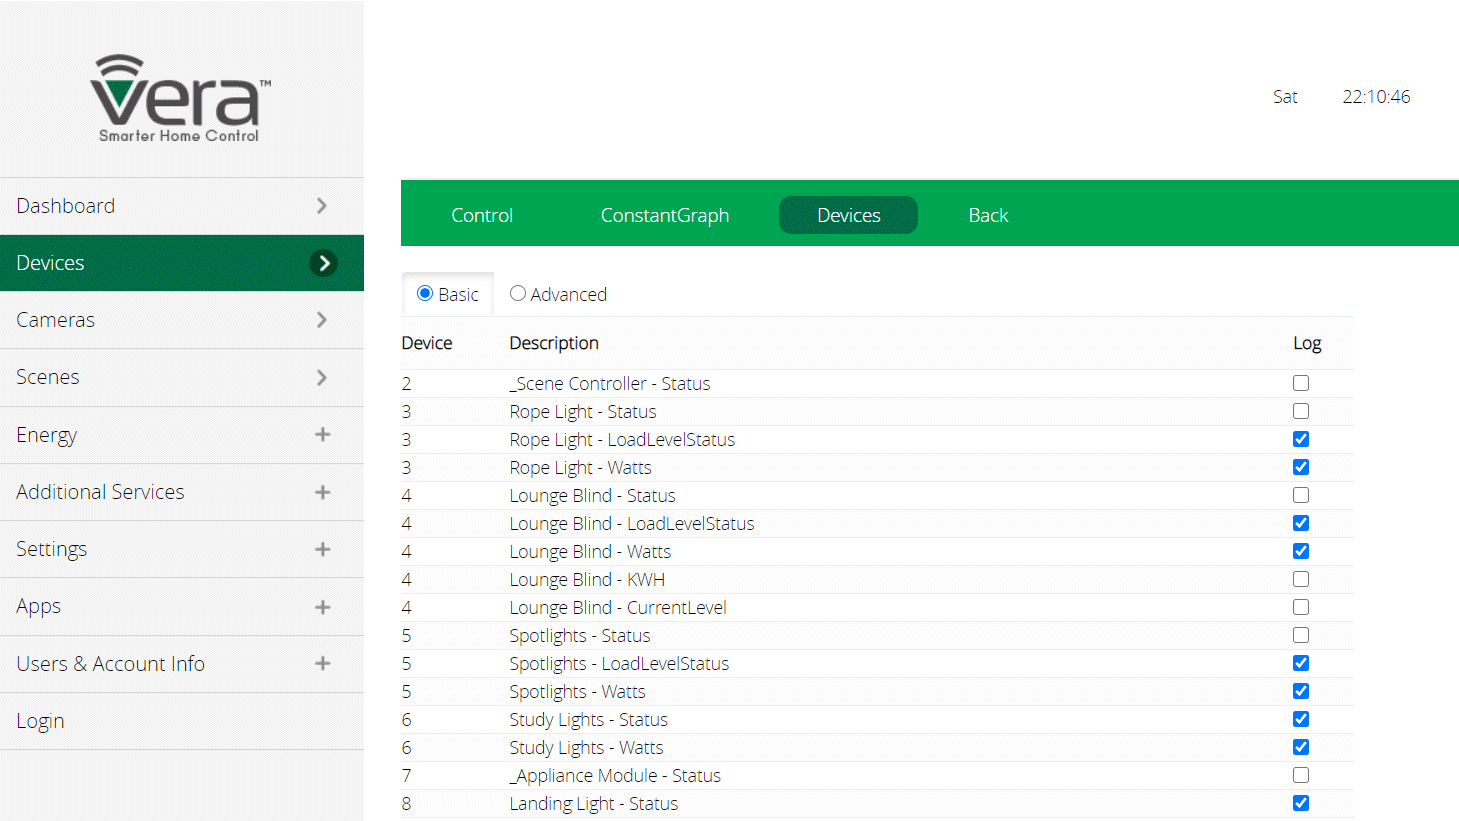The height and width of the screenshot is (821, 1459).
Task: Click the Cameras chevron arrow icon
Action: click(322, 320)
